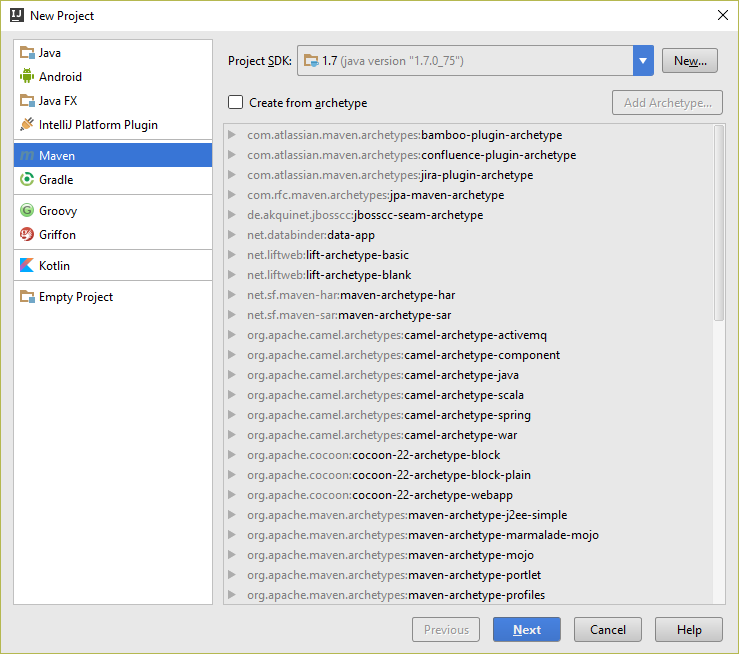Select camel-archetype-spring in archetype list
739x654 pixels.
click(x=389, y=415)
